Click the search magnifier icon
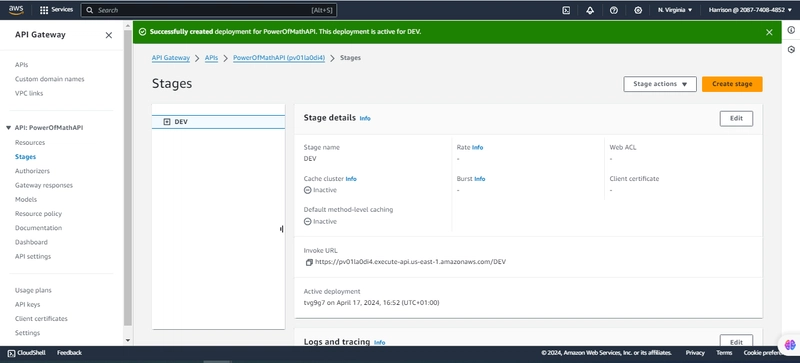 90,10
